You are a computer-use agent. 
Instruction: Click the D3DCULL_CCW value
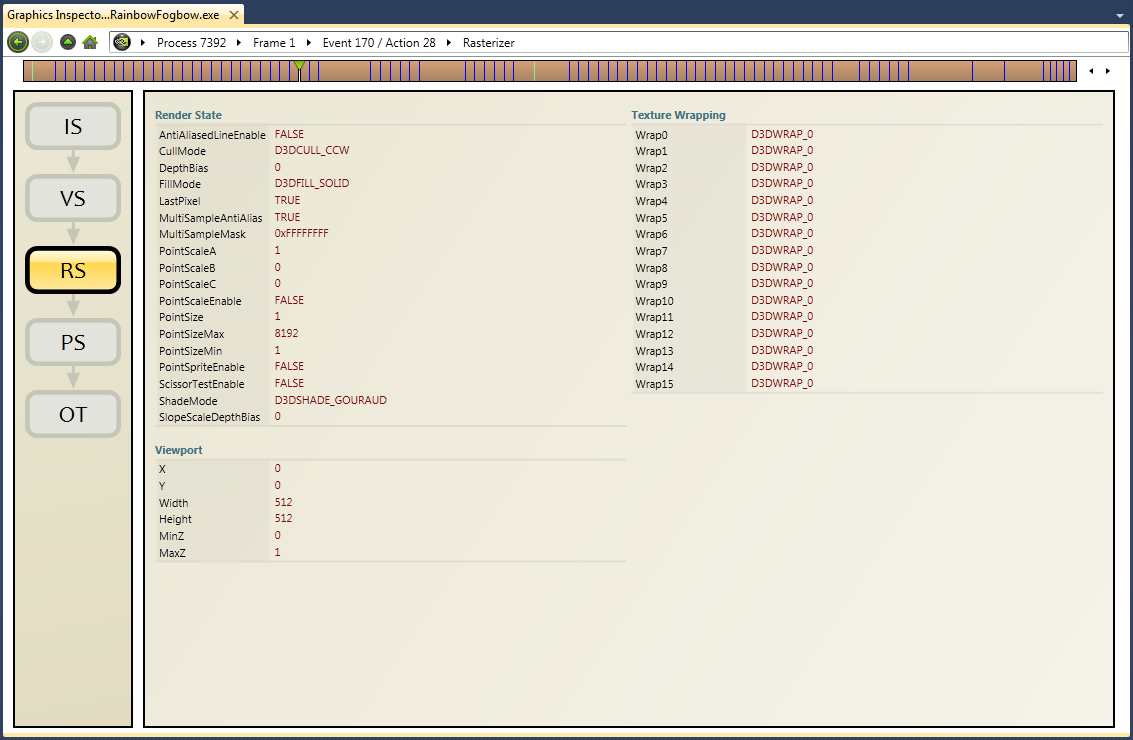(x=311, y=150)
